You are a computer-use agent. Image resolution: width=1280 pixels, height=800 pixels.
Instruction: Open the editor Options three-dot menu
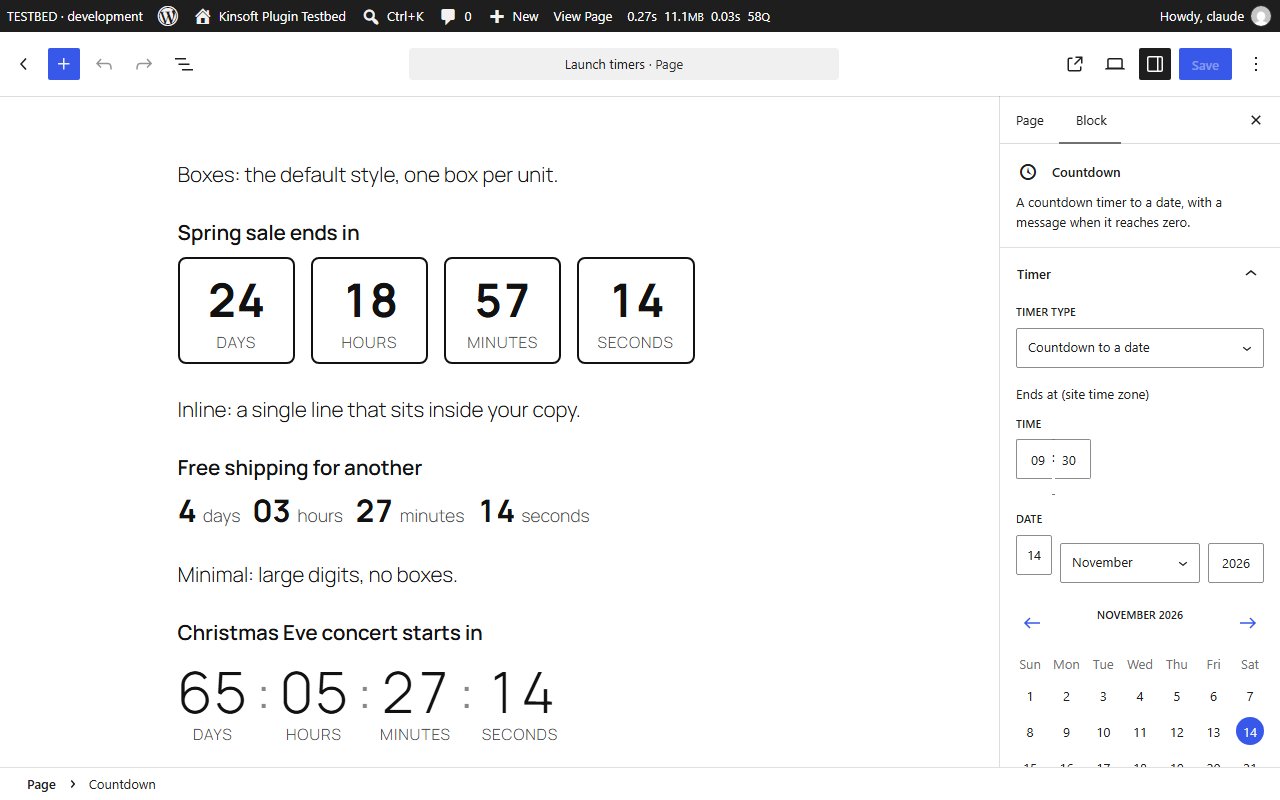click(1256, 64)
